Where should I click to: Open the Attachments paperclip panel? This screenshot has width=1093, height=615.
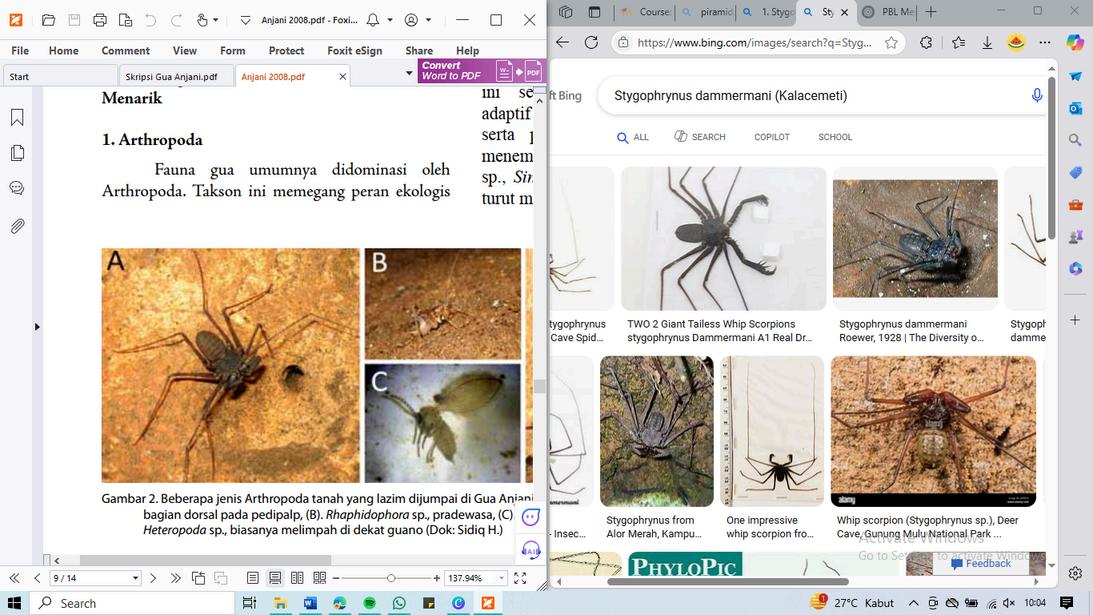pyautogui.click(x=17, y=226)
